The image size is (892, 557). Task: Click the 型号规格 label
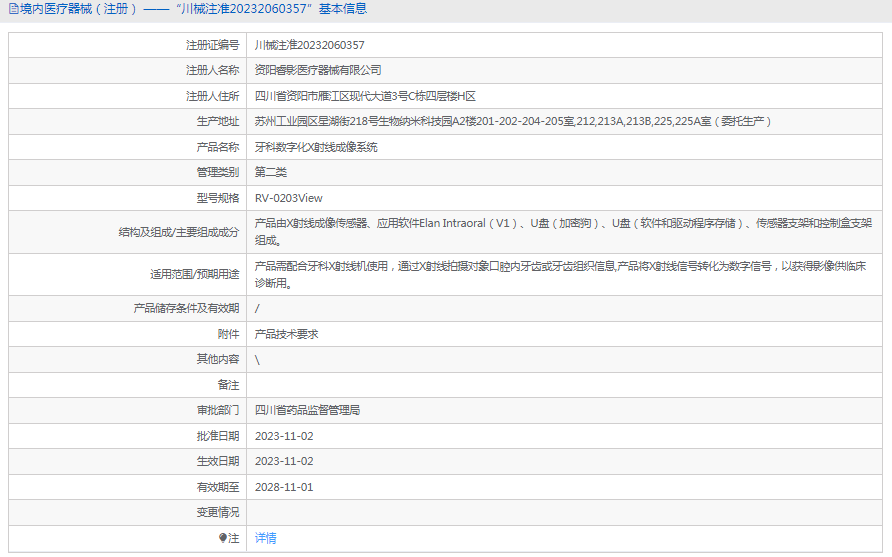pyautogui.click(x=218, y=198)
